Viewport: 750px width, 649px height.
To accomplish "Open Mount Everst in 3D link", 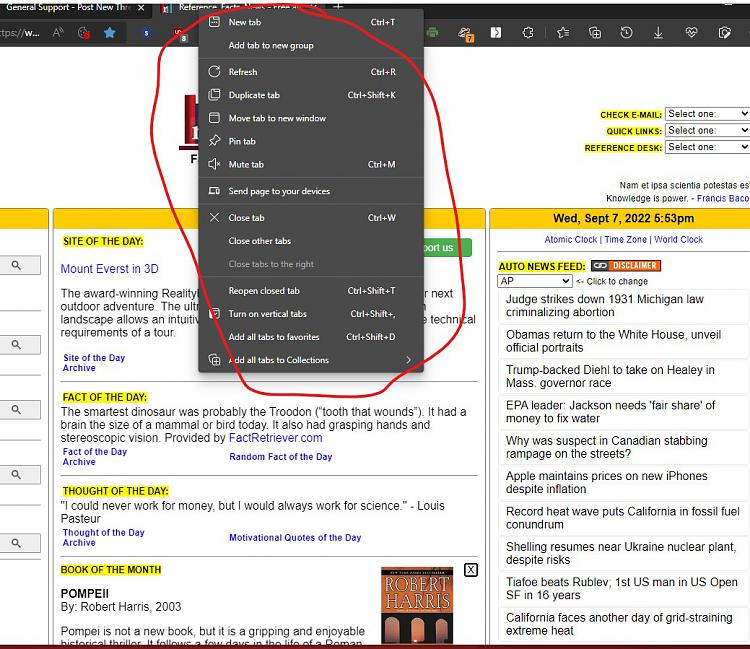I will click(x=109, y=269).
